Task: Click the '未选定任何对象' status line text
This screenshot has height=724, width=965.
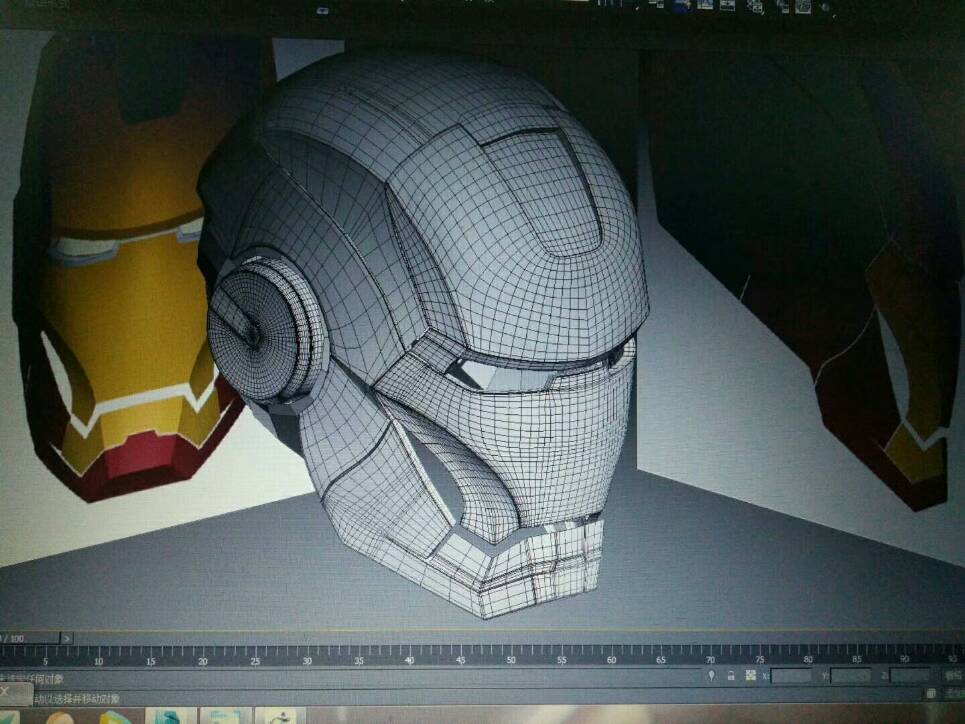Action: pos(31,679)
